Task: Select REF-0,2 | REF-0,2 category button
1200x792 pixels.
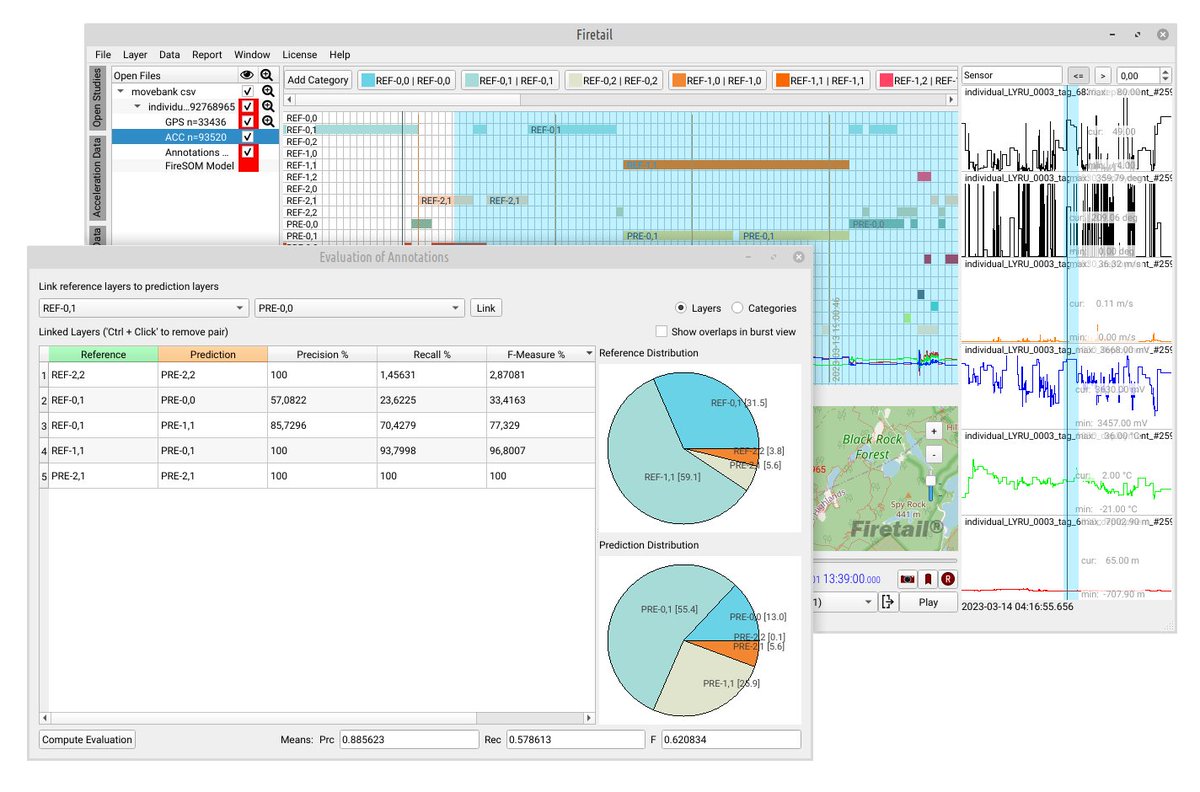Action: click(x=614, y=80)
